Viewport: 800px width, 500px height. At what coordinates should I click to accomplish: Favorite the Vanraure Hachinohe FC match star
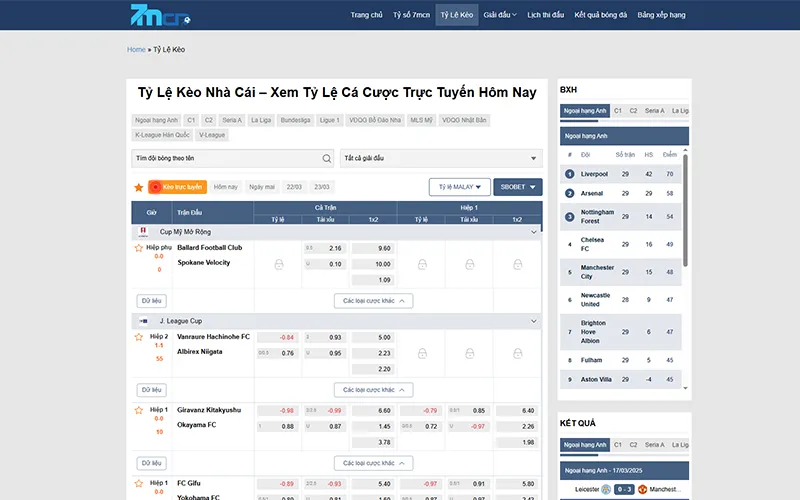[x=138, y=337]
